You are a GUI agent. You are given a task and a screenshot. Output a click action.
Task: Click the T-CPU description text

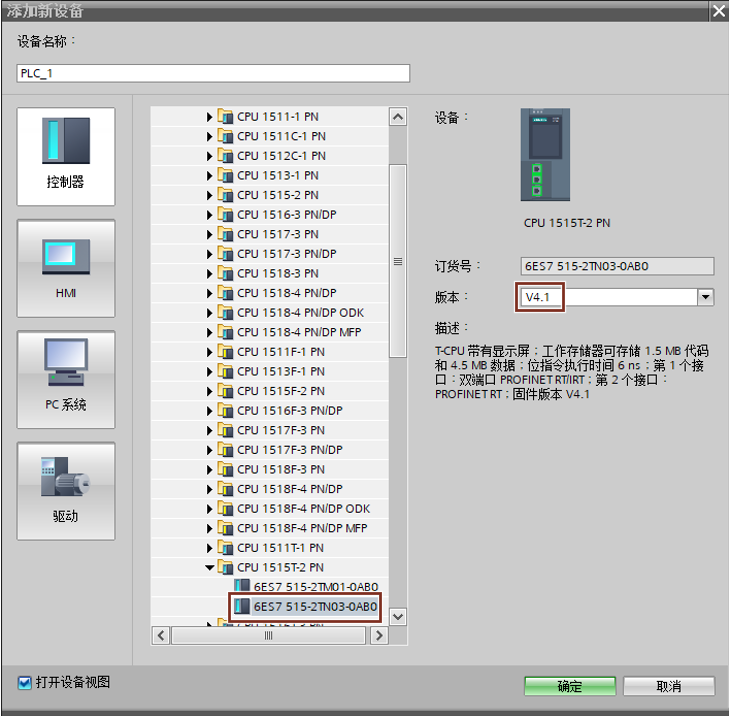click(571, 372)
